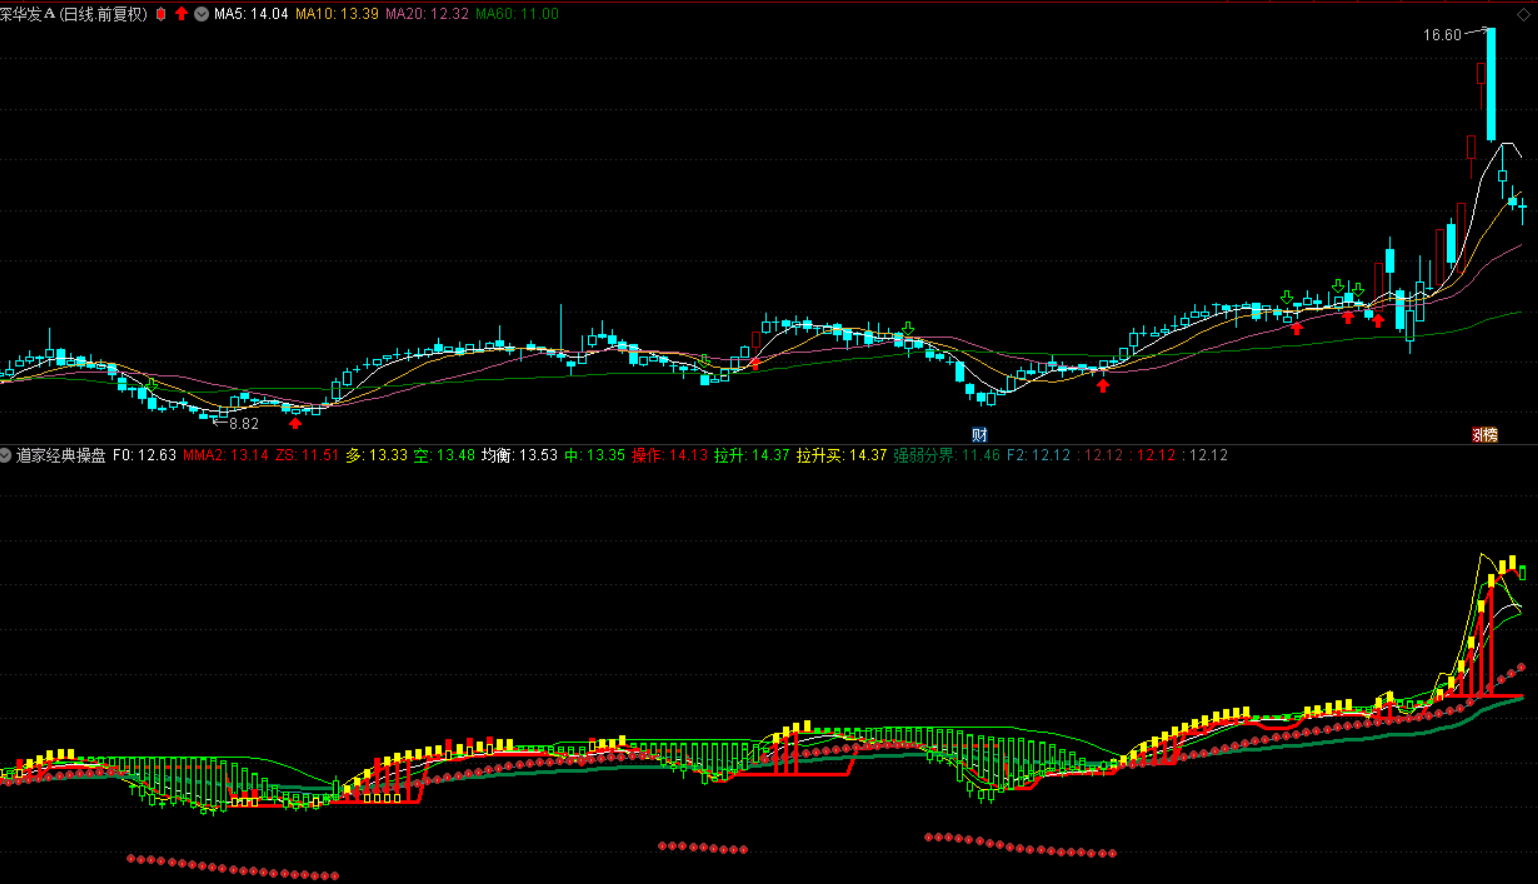
Task: Open the 财 finance marker on timeline
Action: click(980, 435)
